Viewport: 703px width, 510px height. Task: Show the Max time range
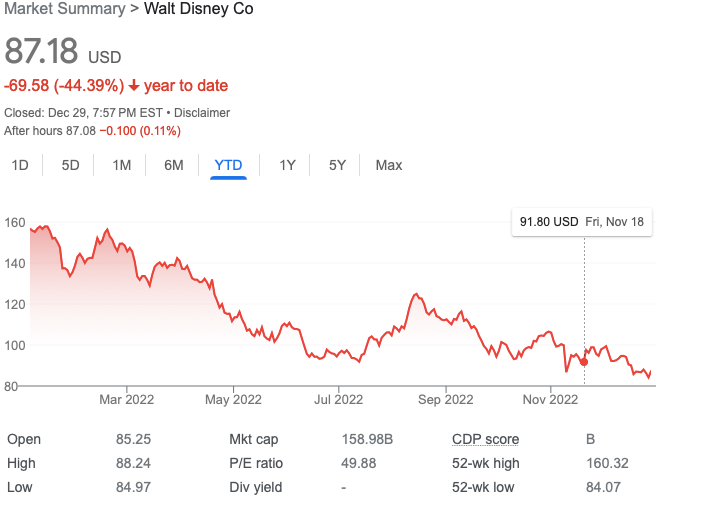tap(389, 165)
